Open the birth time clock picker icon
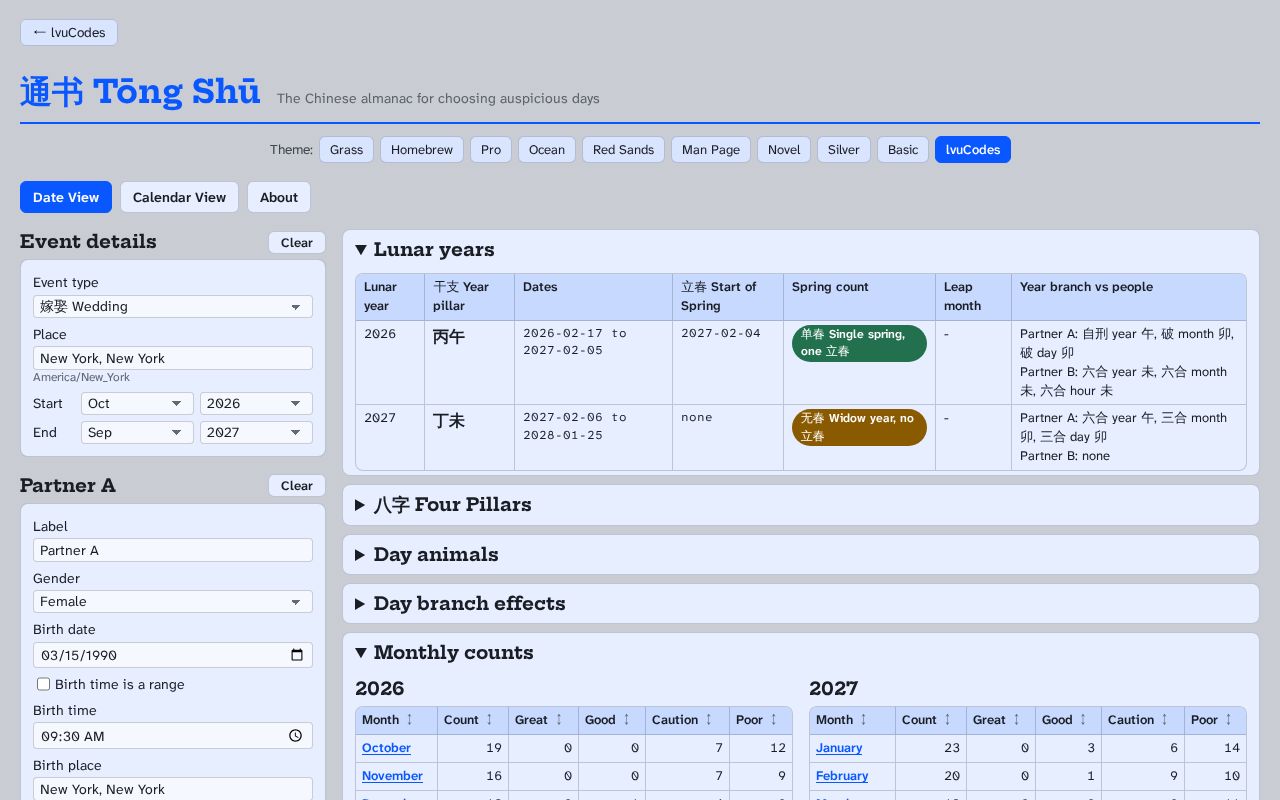Screen dimensions: 1280x800 [x=296, y=736]
